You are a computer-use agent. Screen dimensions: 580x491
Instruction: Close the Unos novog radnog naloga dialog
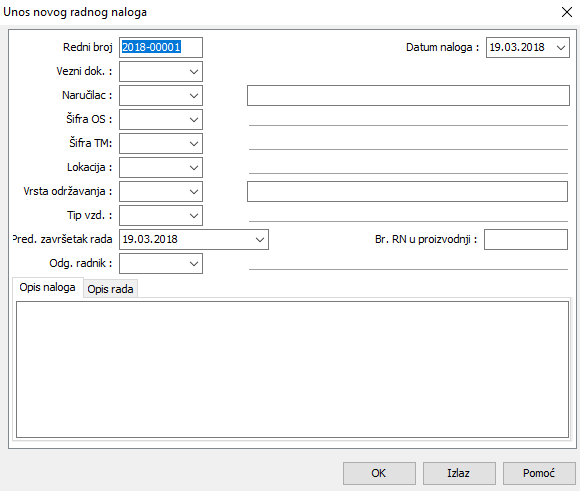pos(567,12)
